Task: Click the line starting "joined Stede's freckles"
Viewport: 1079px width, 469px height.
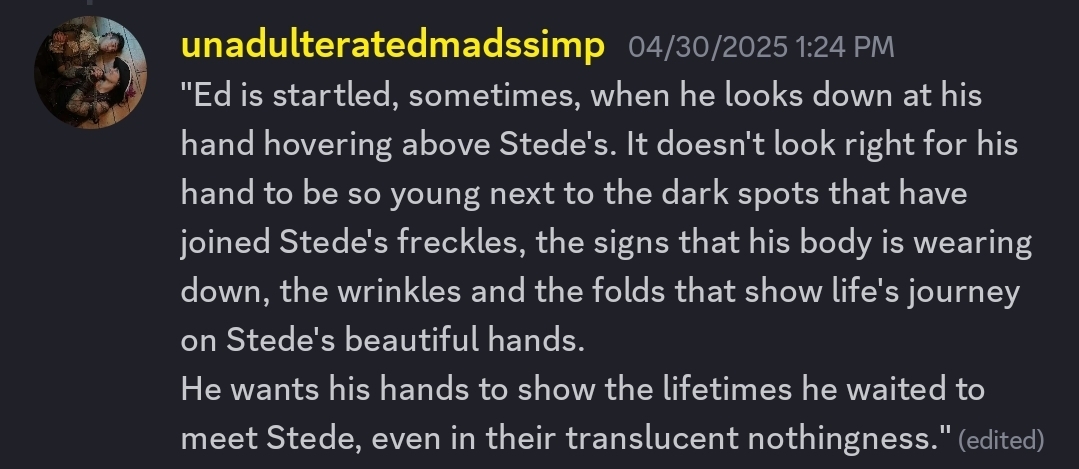Action: tap(606, 242)
